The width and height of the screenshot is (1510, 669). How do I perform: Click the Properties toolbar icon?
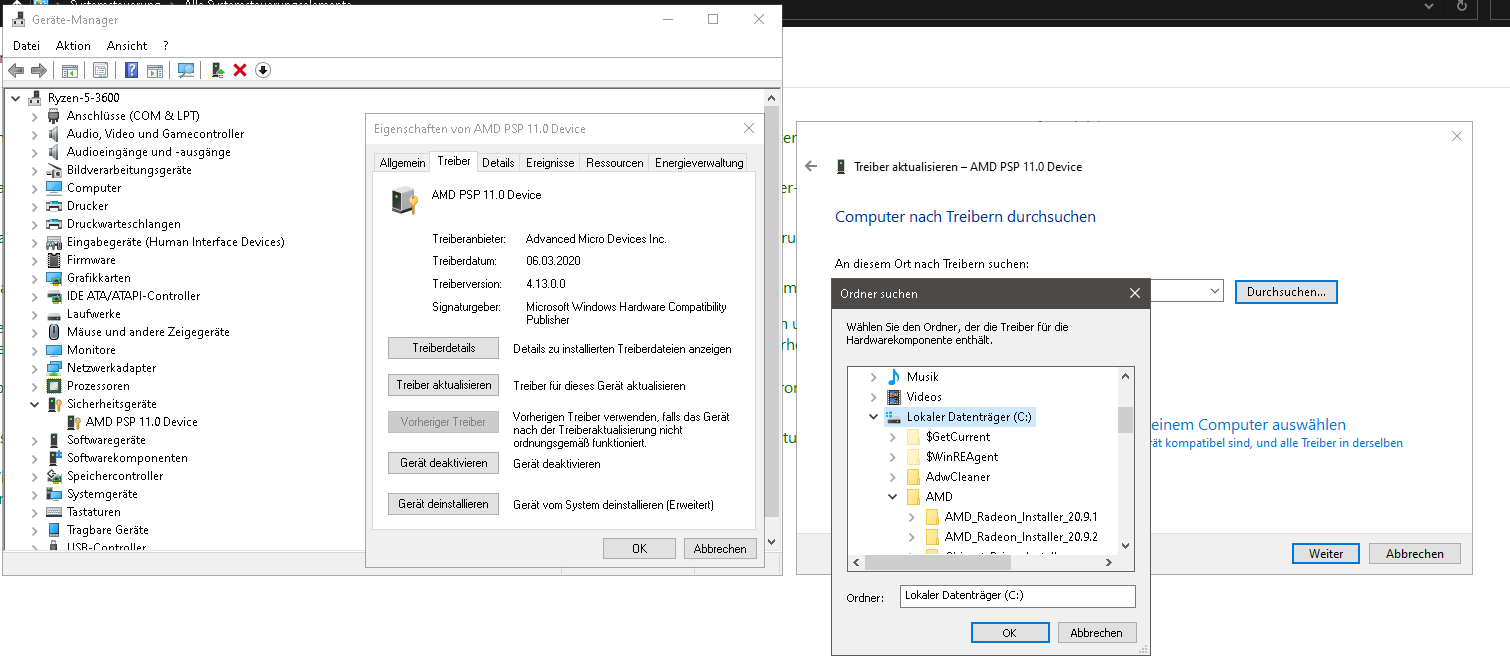tap(101, 70)
